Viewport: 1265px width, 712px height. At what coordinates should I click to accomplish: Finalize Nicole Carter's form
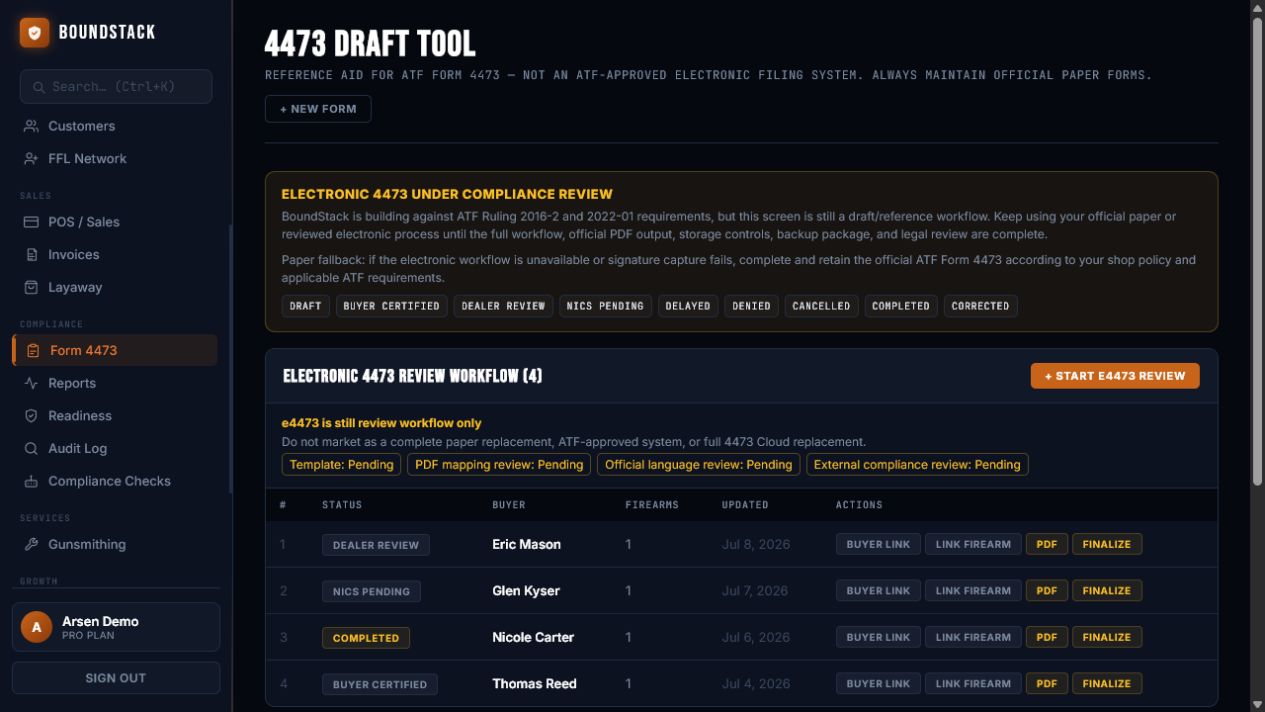[x=1107, y=637]
